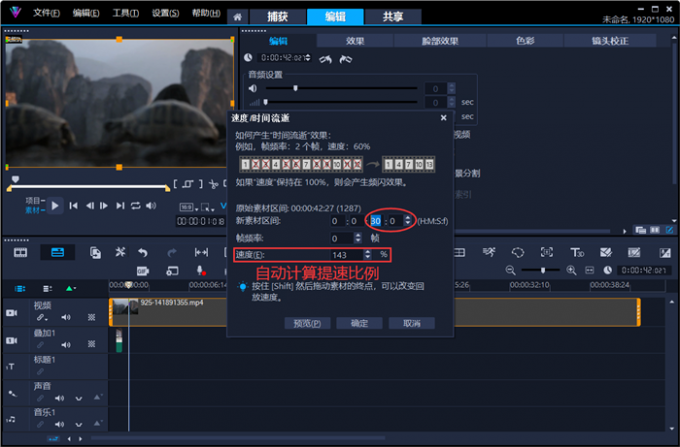The image size is (680, 447).
Task: Click the home tab icon
Action: pyautogui.click(x=237, y=17)
